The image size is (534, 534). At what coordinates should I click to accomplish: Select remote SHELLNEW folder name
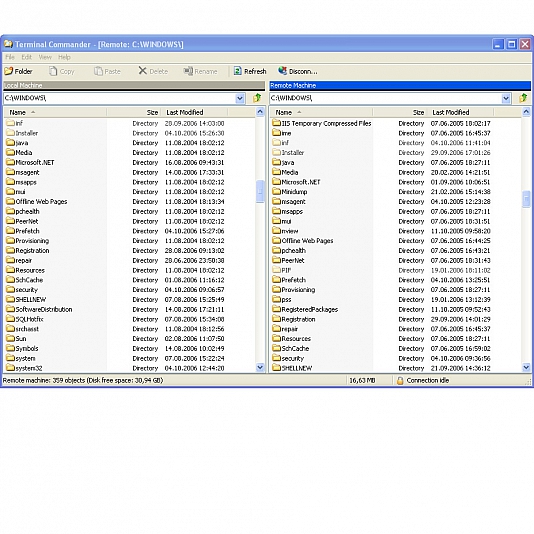tap(297, 368)
